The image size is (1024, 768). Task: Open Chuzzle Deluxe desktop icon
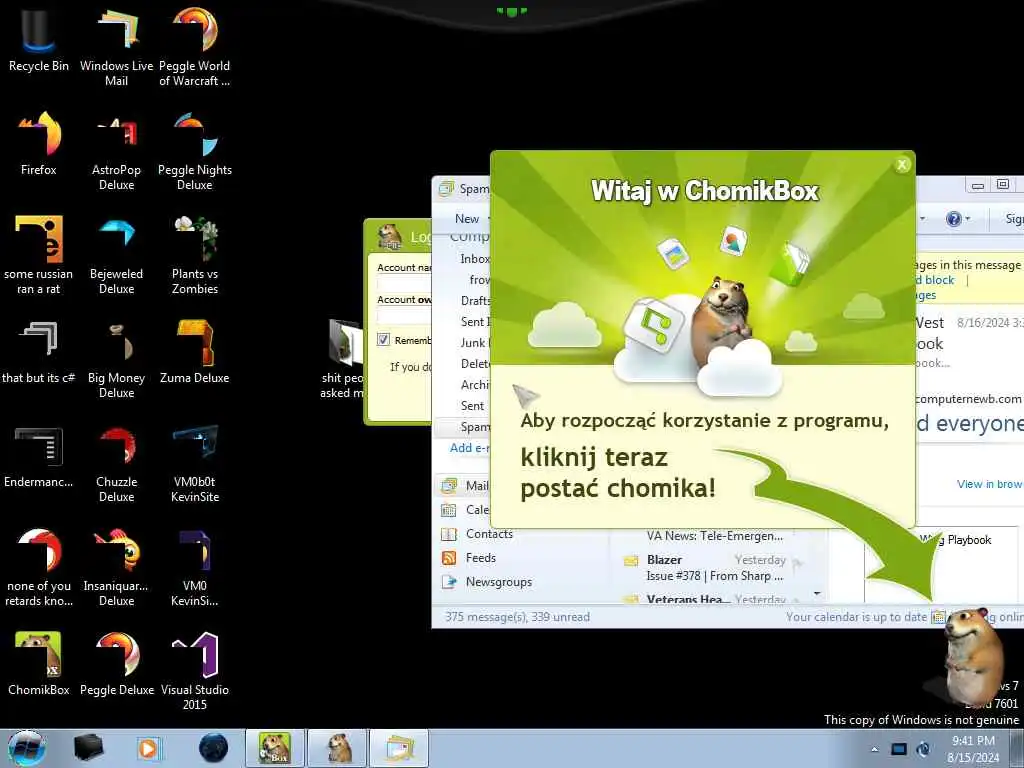click(x=116, y=462)
